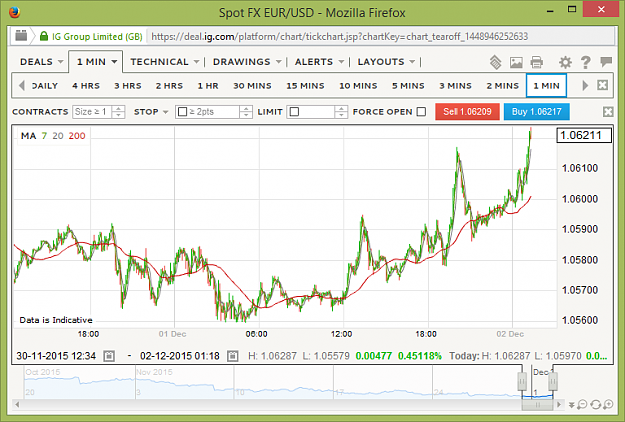Open the Layouts dropdown menu
625x422 pixels.
(x=386, y=62)
